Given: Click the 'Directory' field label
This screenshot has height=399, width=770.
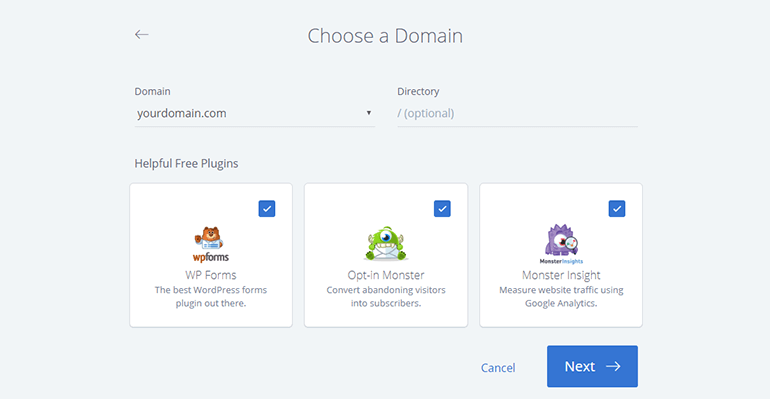Looking at the screenshot, I should (418, 91).
